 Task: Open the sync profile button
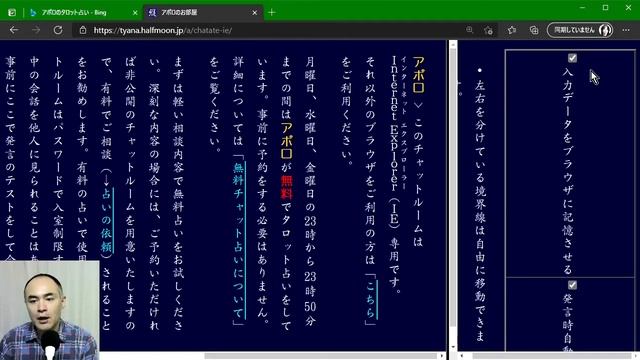click(580, 30)
